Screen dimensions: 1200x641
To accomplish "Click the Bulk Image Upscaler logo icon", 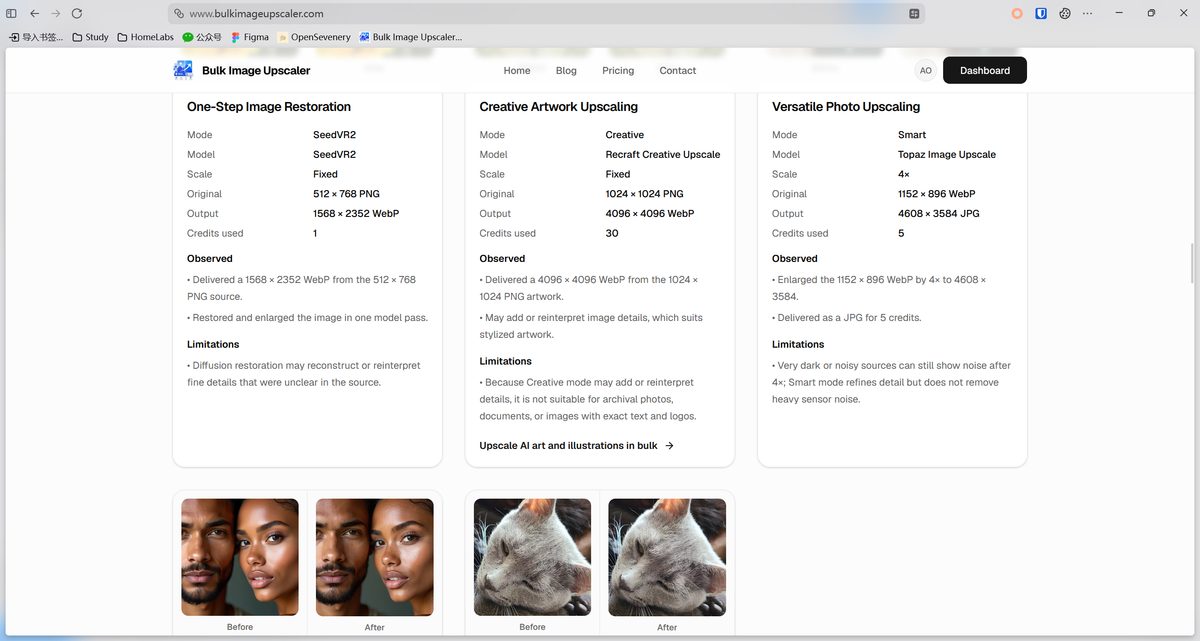I will point(183,70).
